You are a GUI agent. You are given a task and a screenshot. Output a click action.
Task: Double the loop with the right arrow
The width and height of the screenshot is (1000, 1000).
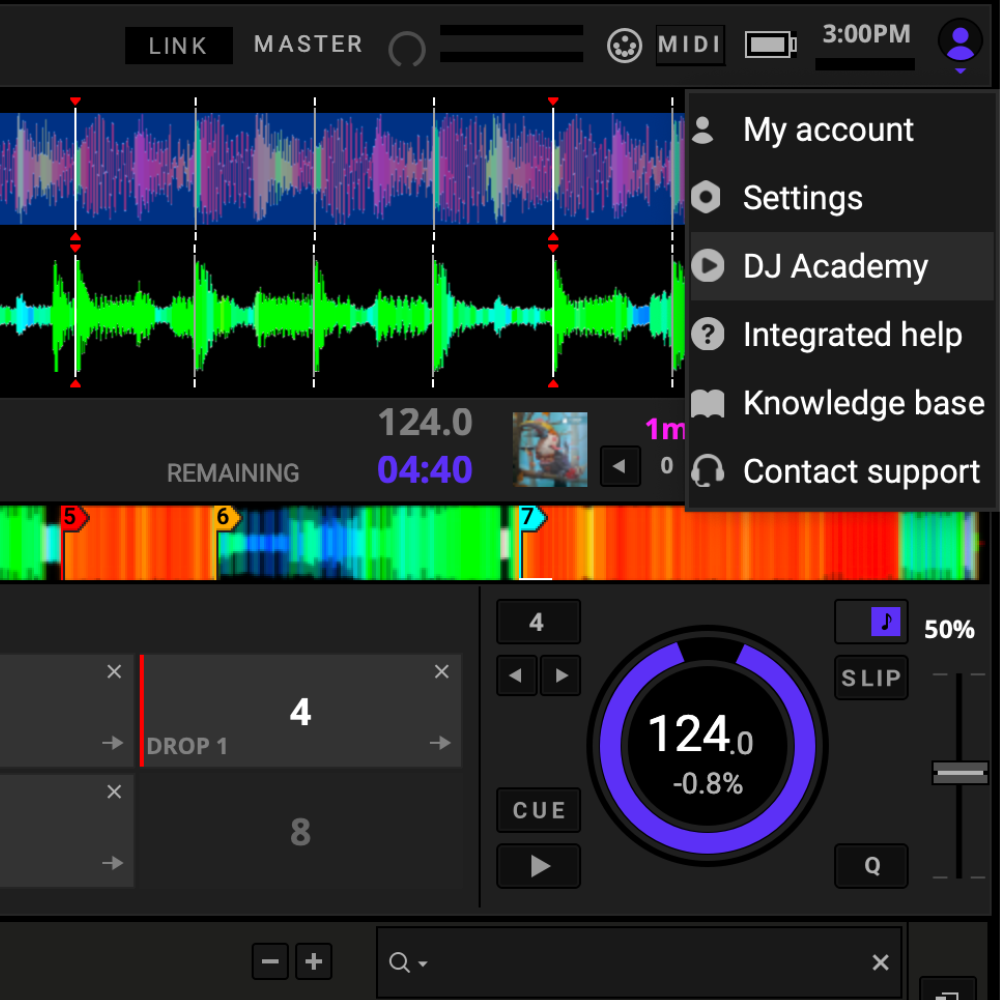pyautogui.click(x=561, y=675)
